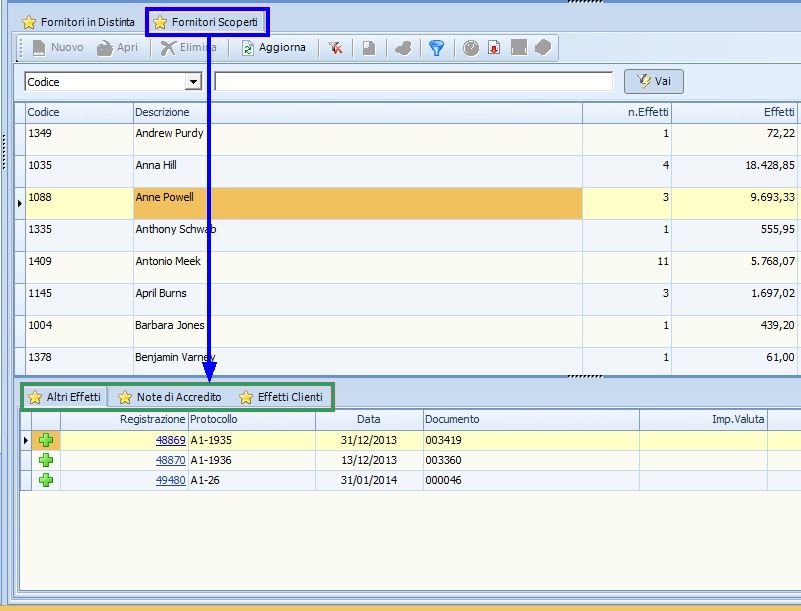Viewport: 801px width, 611px height.
Task: Open the Codice search field dropdown
Action: coord(193,82)
